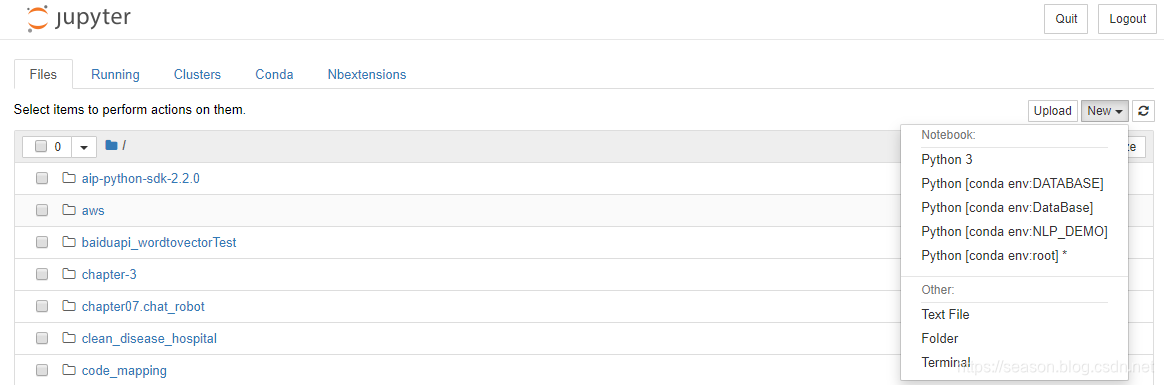Click the Logout button

click(x=1128, y=19)
